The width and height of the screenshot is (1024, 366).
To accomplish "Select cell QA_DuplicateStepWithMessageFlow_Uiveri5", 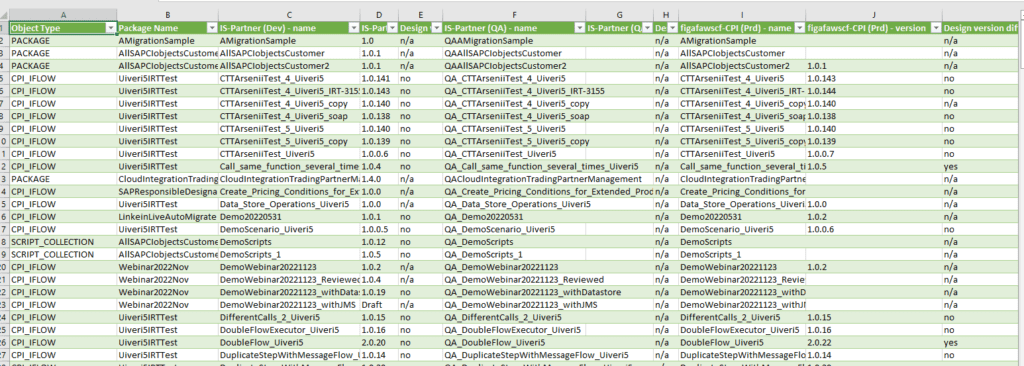I will coord(514,355).
